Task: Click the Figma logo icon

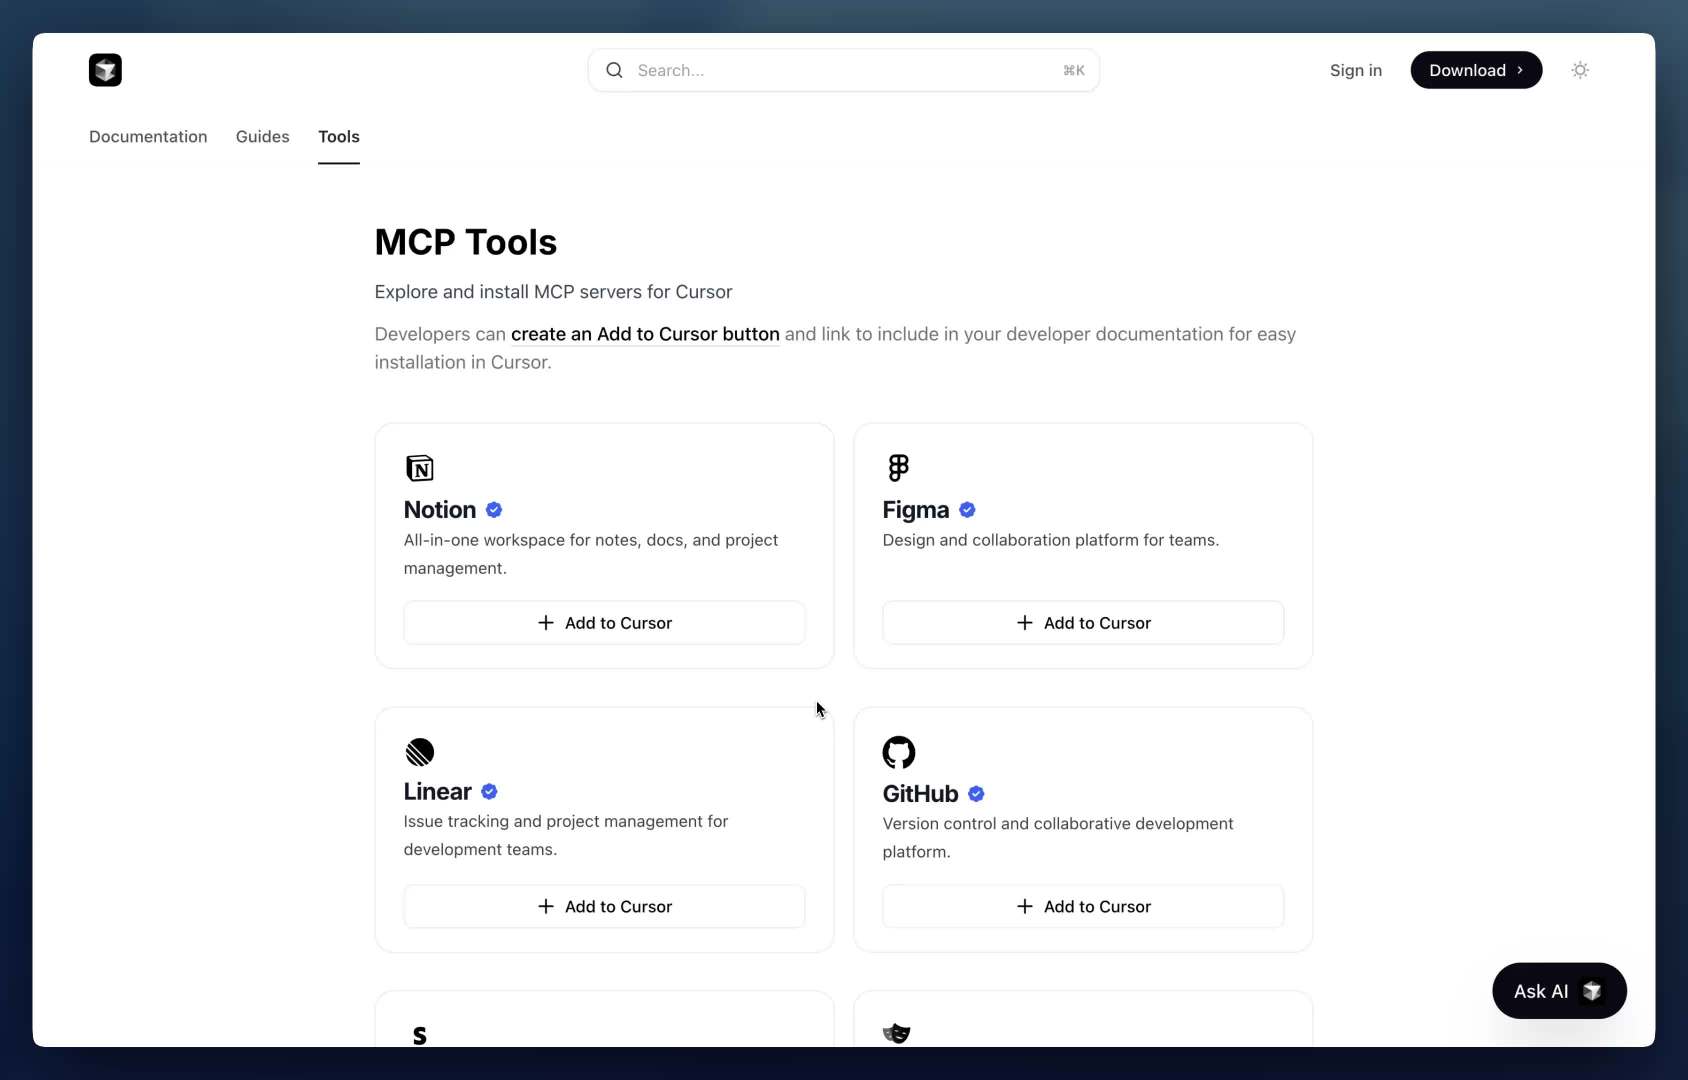Action: click(898, 468)
